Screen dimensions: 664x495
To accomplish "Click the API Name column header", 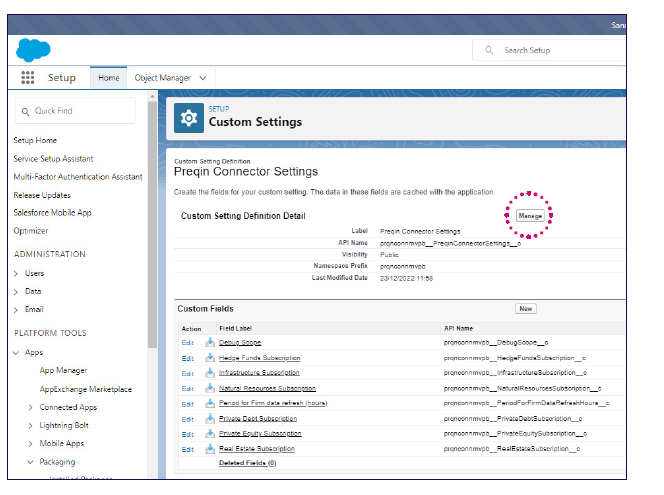I will pos(458,328).
